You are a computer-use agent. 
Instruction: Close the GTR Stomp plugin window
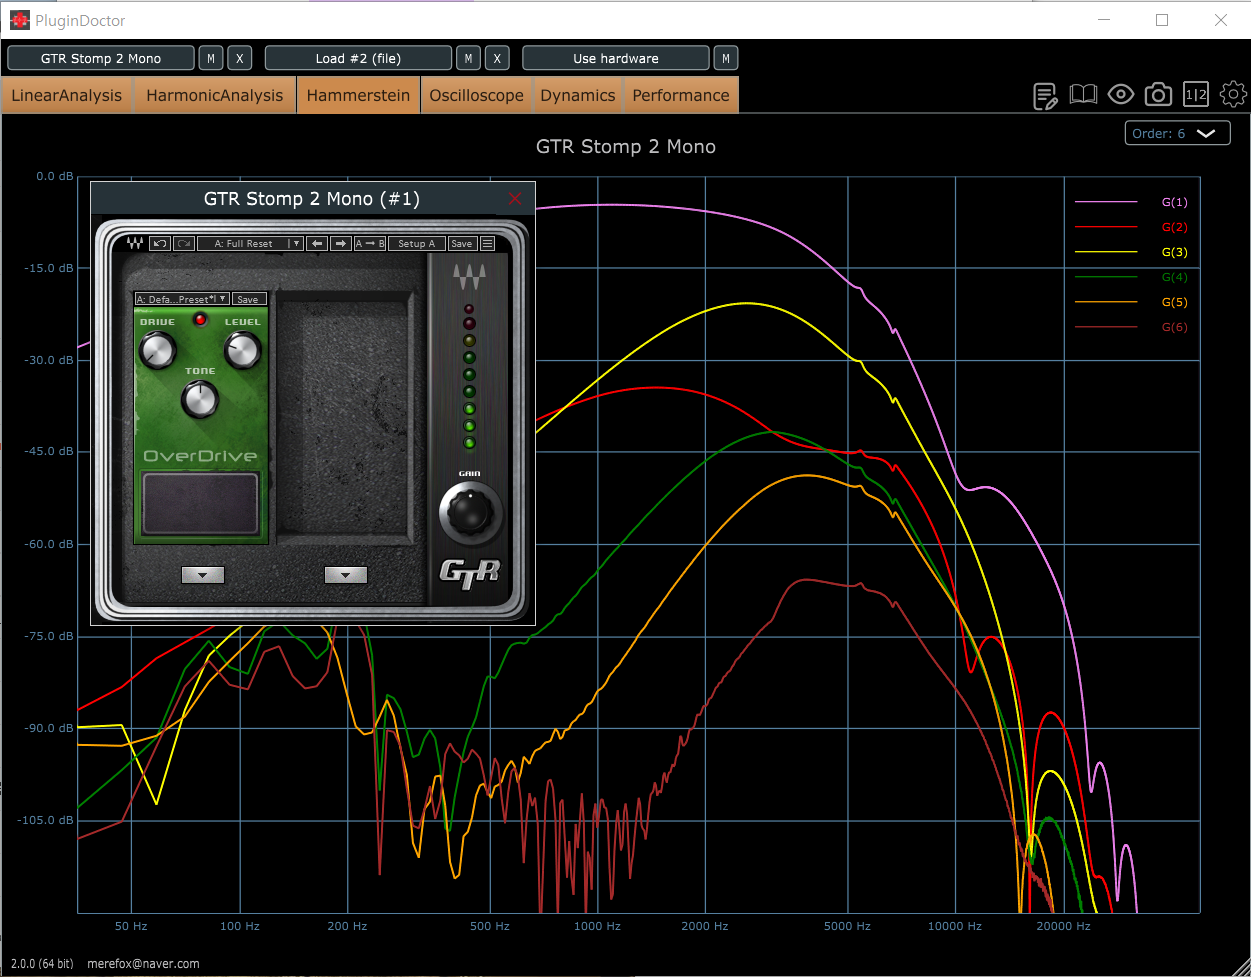(516, 199)
